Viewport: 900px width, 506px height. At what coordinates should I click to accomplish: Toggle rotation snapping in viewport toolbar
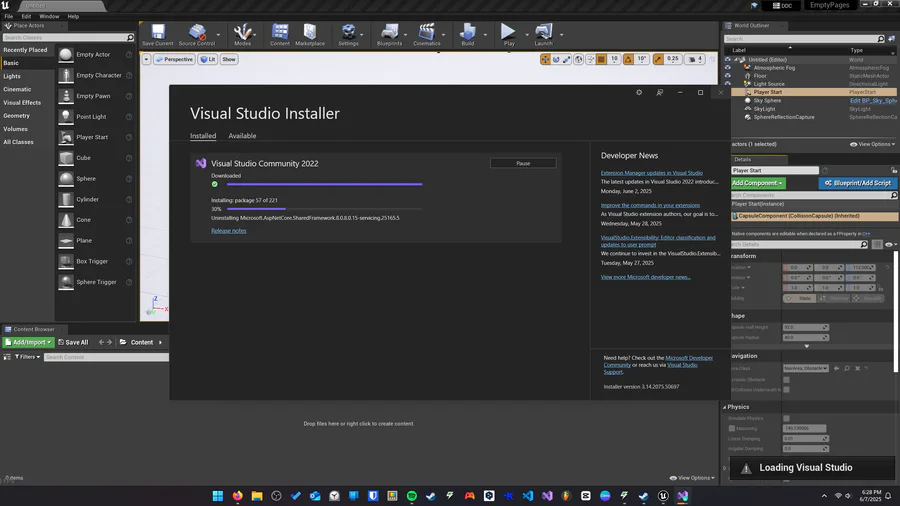(629, 59)
